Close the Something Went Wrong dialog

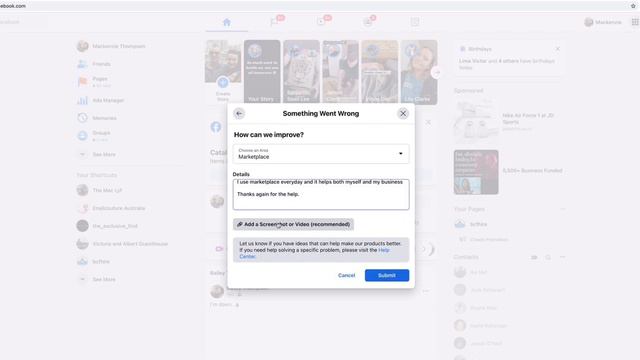tap(403, 113)
